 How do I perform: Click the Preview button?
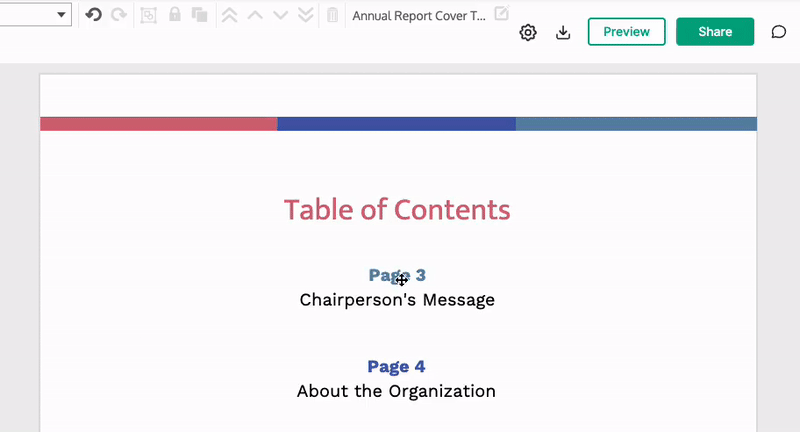(626, 32)
